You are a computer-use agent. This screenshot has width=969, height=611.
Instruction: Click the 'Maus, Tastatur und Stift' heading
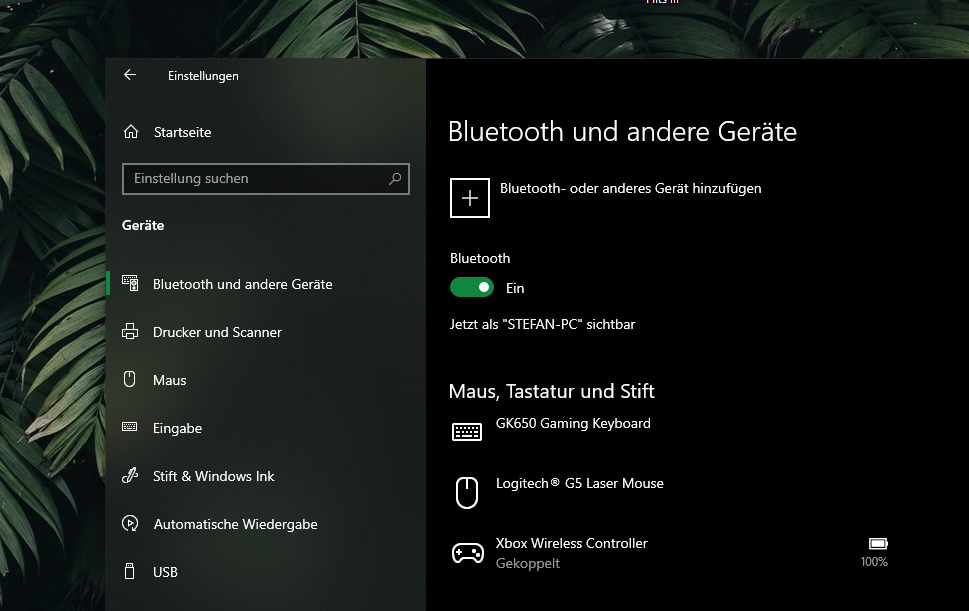click(x=552, y=391)
